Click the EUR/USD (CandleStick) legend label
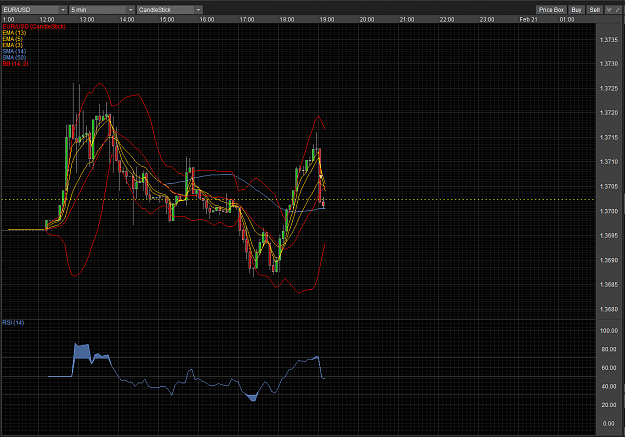The image size is (625, 437). pyautogui.click(x=34, y=26)
